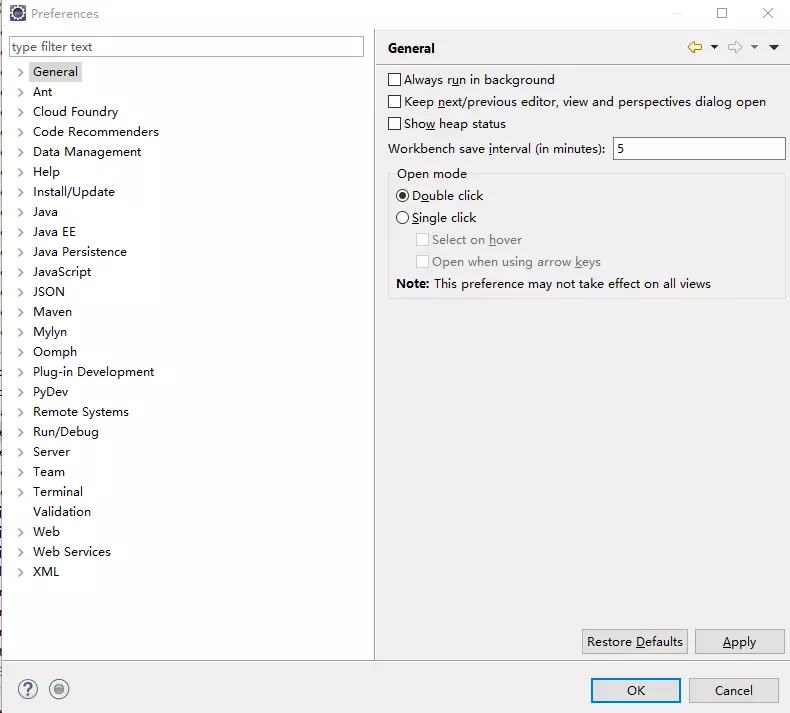Image resolution: width=790 pixels, height=713 pixels.
Task: Click into the type filter text field
Action: point(186,47)
